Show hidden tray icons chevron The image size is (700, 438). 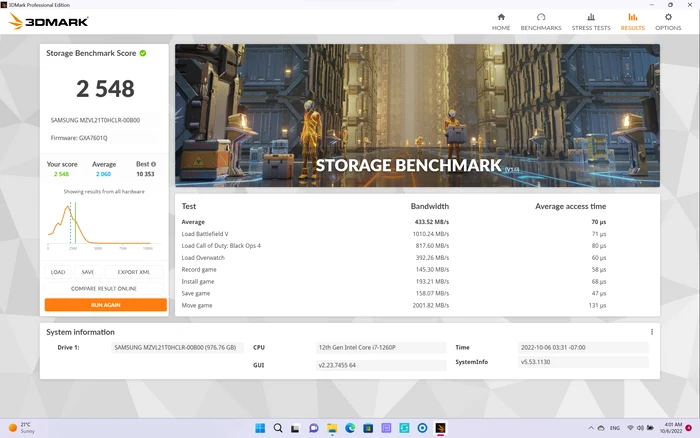(591, 428)
